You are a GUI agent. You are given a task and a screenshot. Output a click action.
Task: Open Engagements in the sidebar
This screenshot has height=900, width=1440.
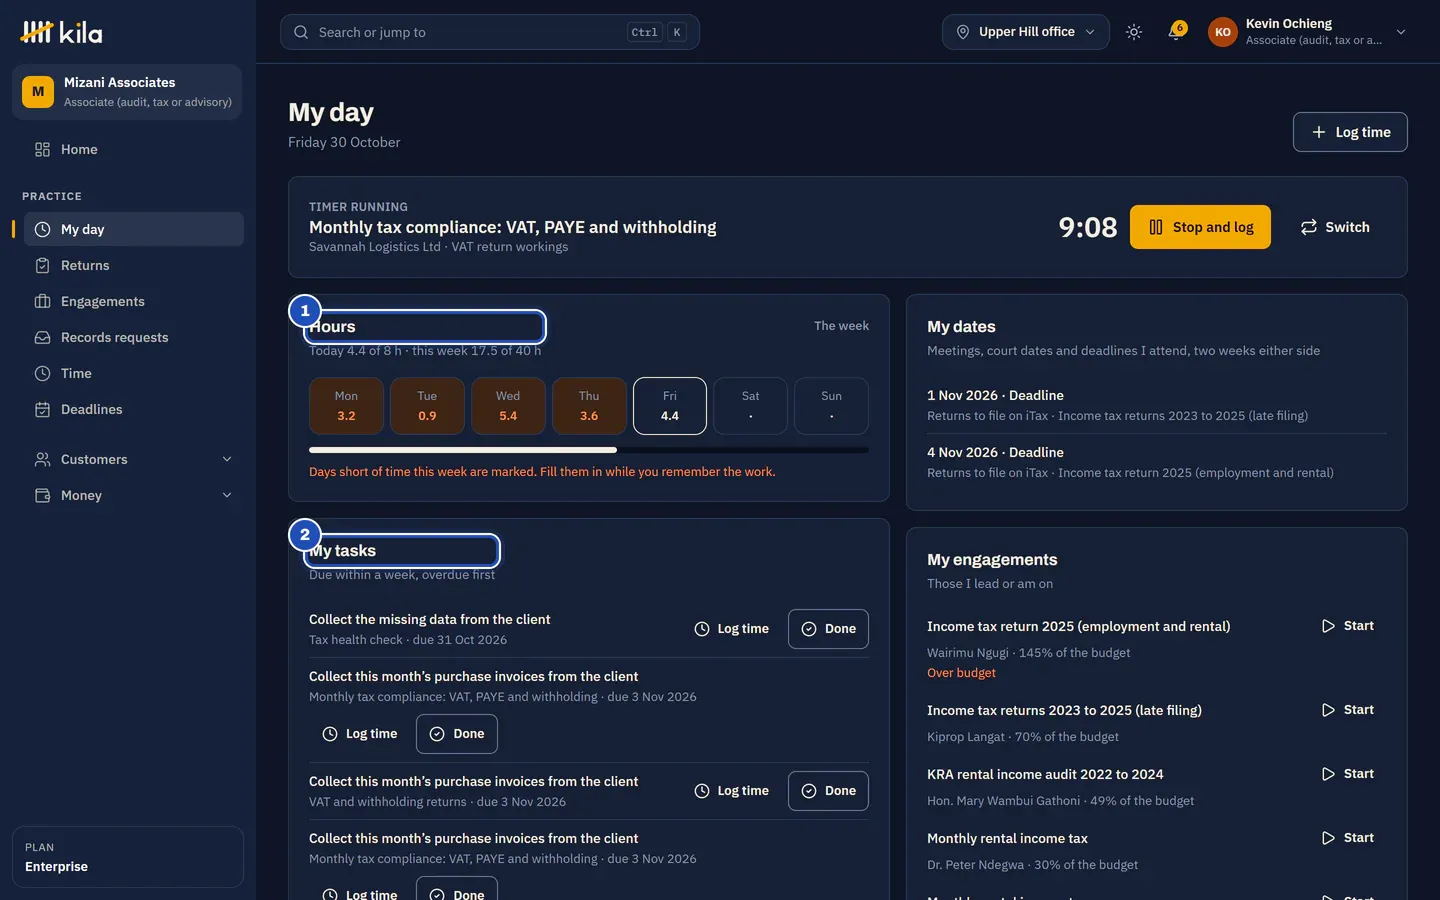point(134,301)
